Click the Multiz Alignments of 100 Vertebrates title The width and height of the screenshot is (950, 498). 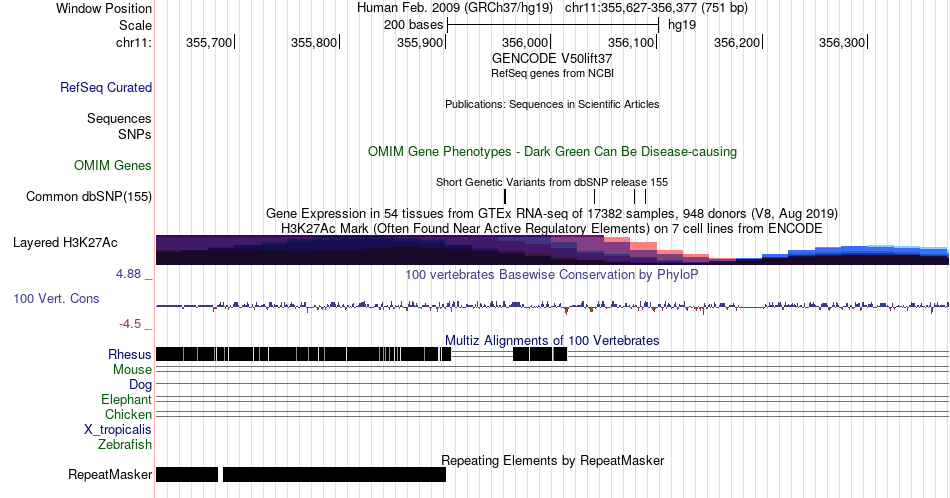click(552, 340)
